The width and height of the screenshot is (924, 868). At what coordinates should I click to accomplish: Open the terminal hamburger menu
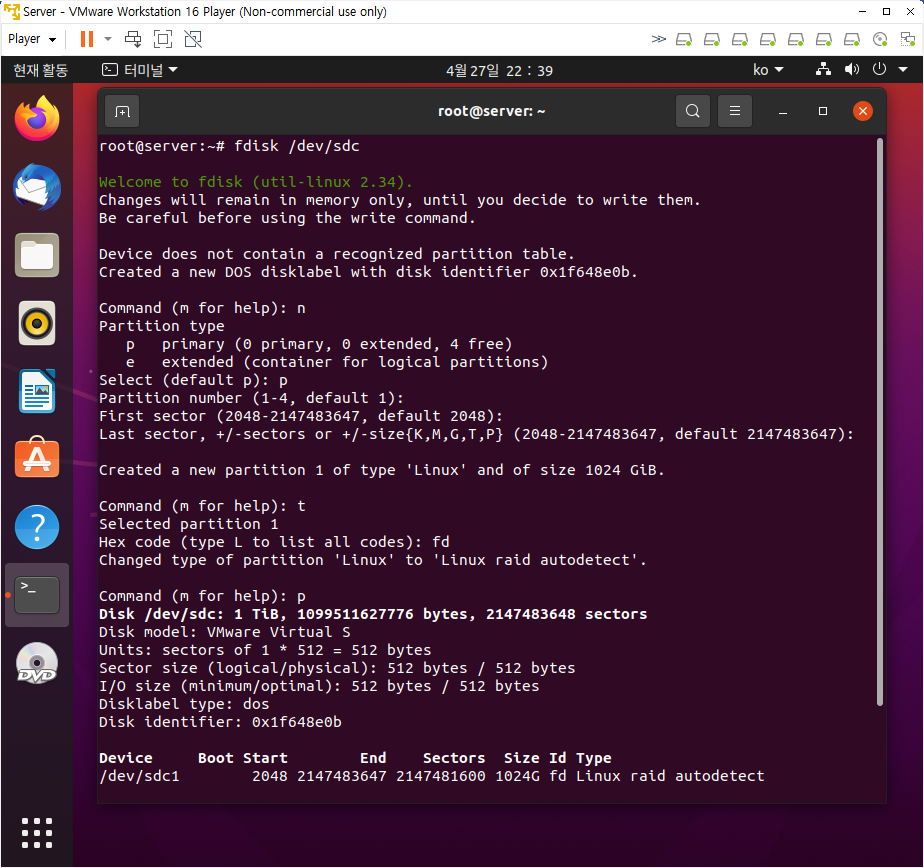coord(735,111)
